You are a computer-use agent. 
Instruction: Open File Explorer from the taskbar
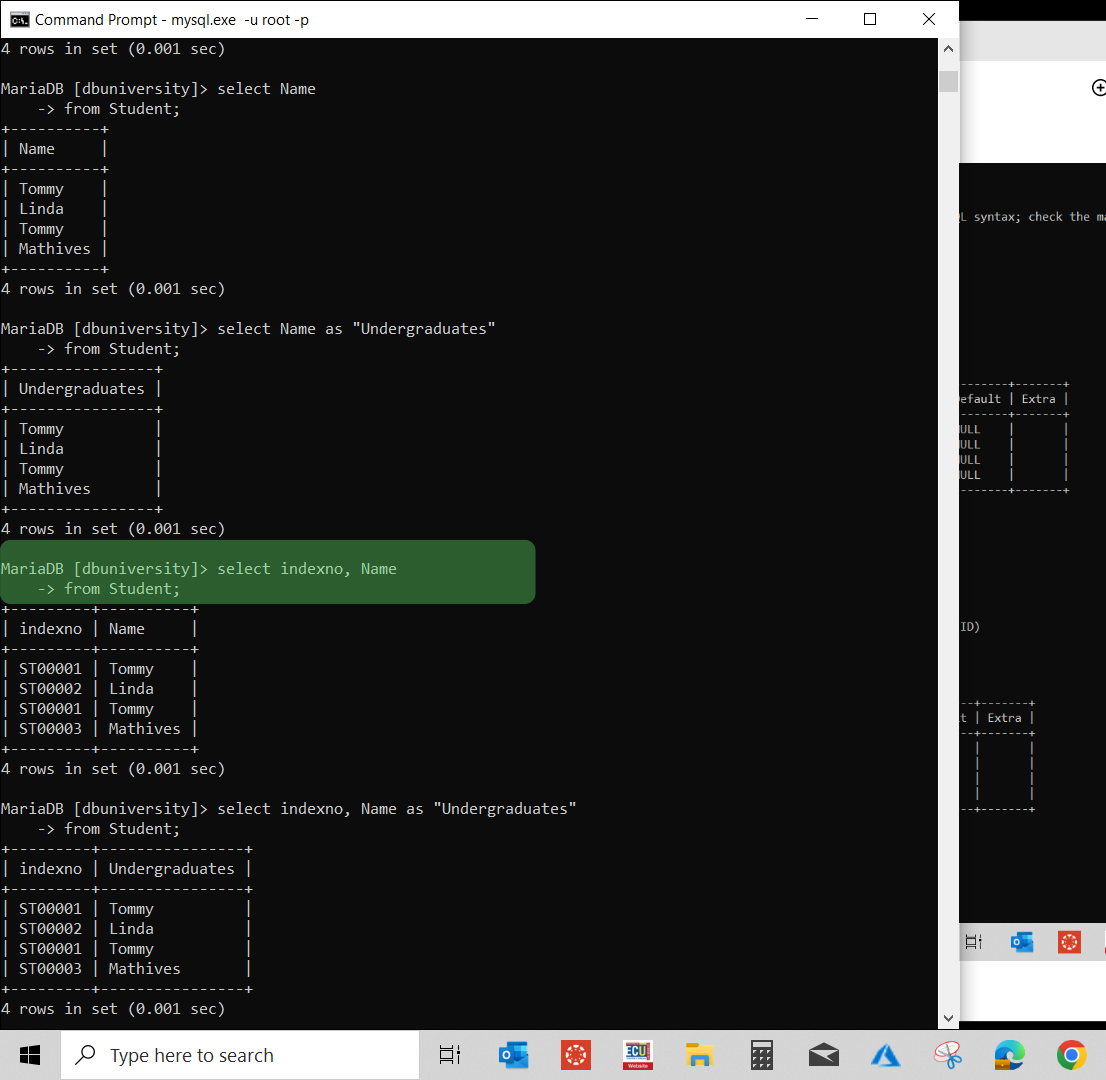(x=699, y=1054)
